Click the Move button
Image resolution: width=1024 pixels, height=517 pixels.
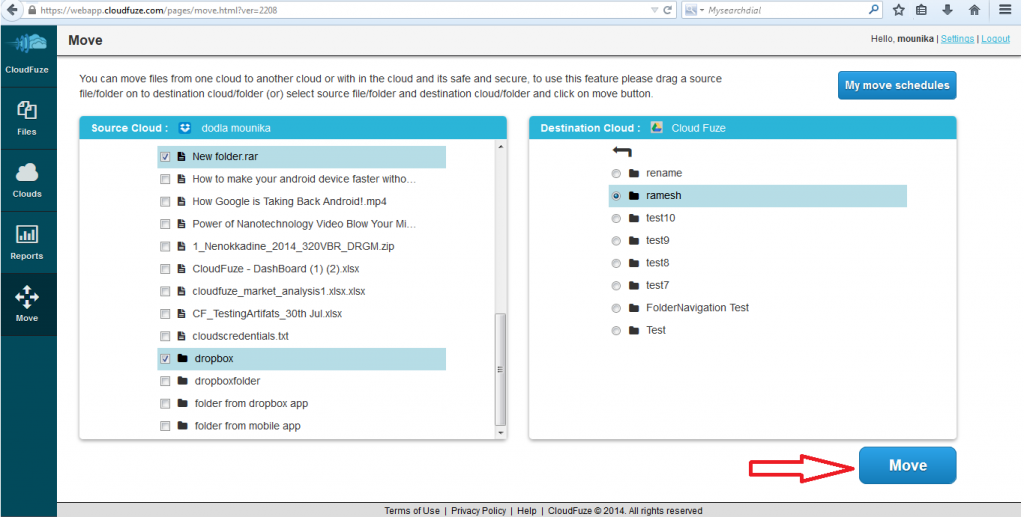point(908,465)
